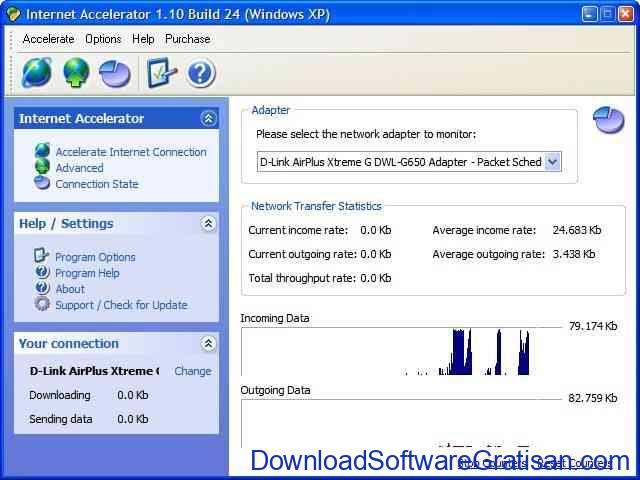
Task: Open the About link
Action: pyautogui.click(x=70, y=289)
